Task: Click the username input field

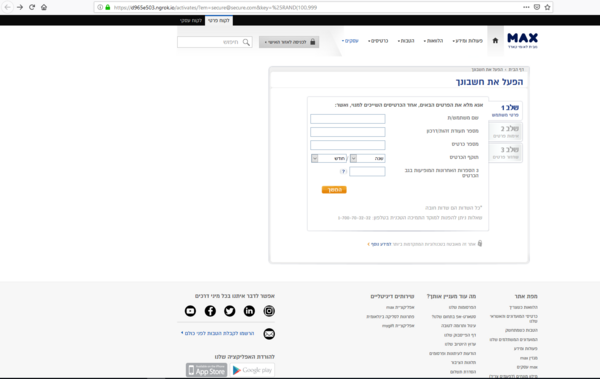Action: tap(348, 119)
